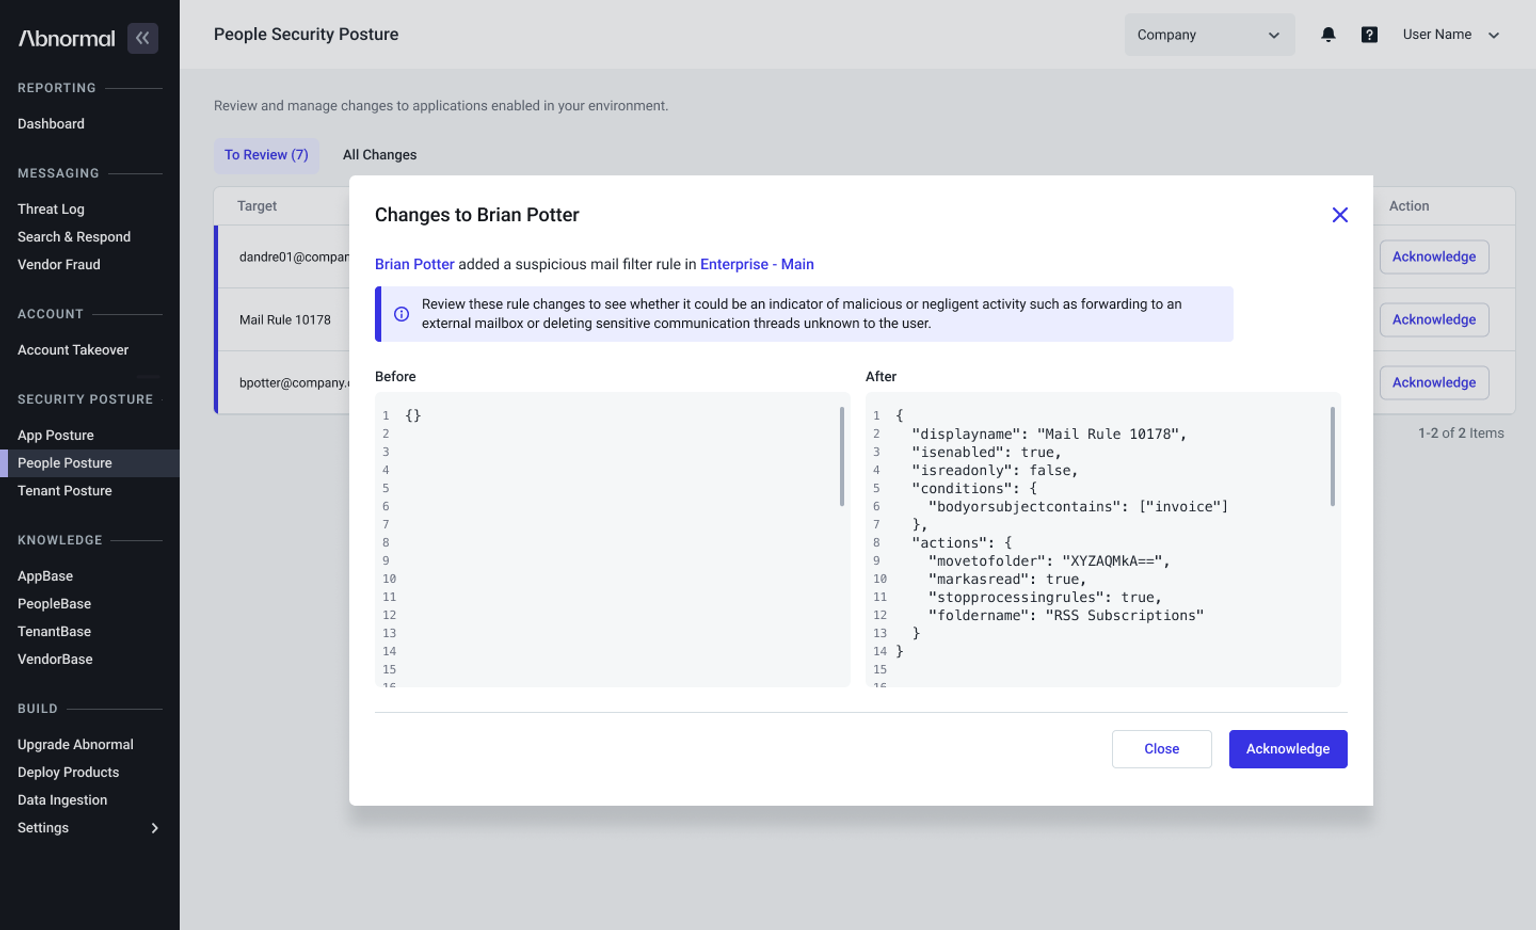Click the info icon in the review banner
This screenshot has width=1536, height=930.
click(401, 314)
